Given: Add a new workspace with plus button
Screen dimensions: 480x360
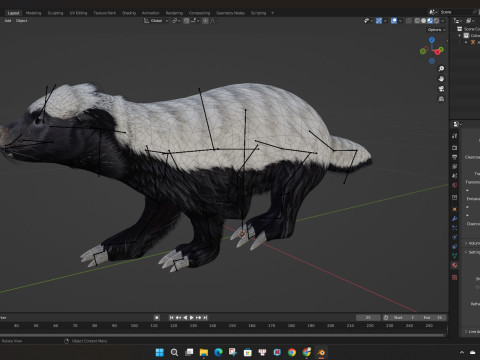Looking at the screenshot, I should [x=272, y=13].
